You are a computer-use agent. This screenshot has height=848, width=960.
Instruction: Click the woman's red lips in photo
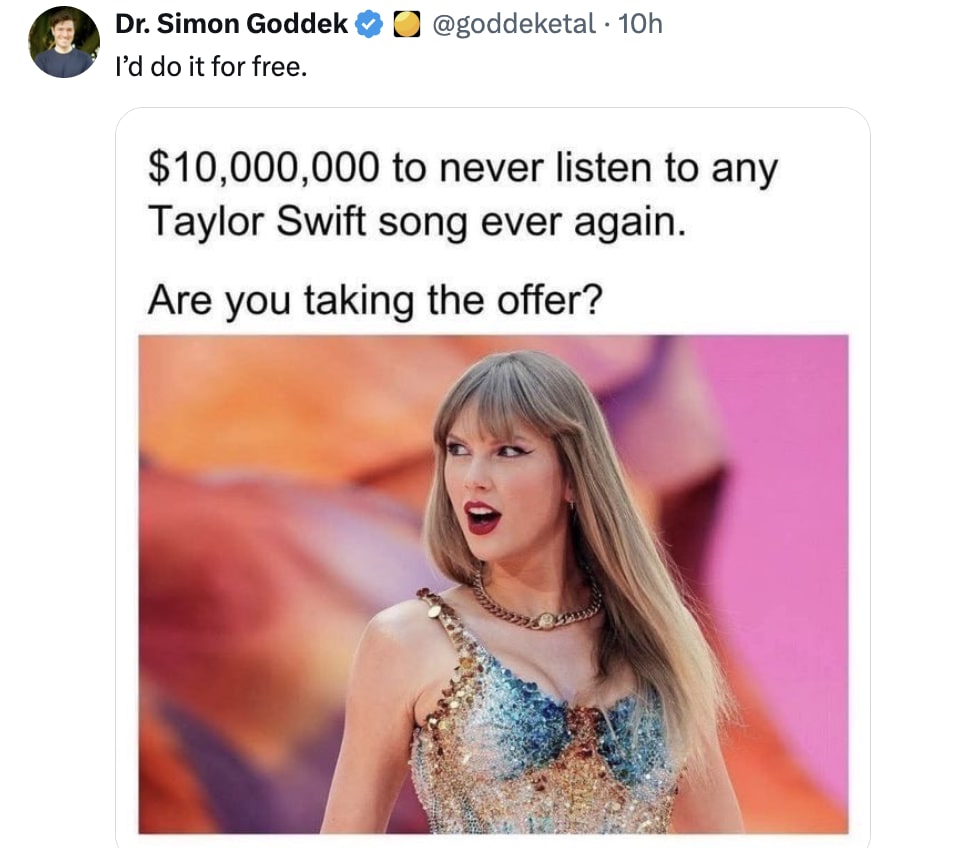483,518
